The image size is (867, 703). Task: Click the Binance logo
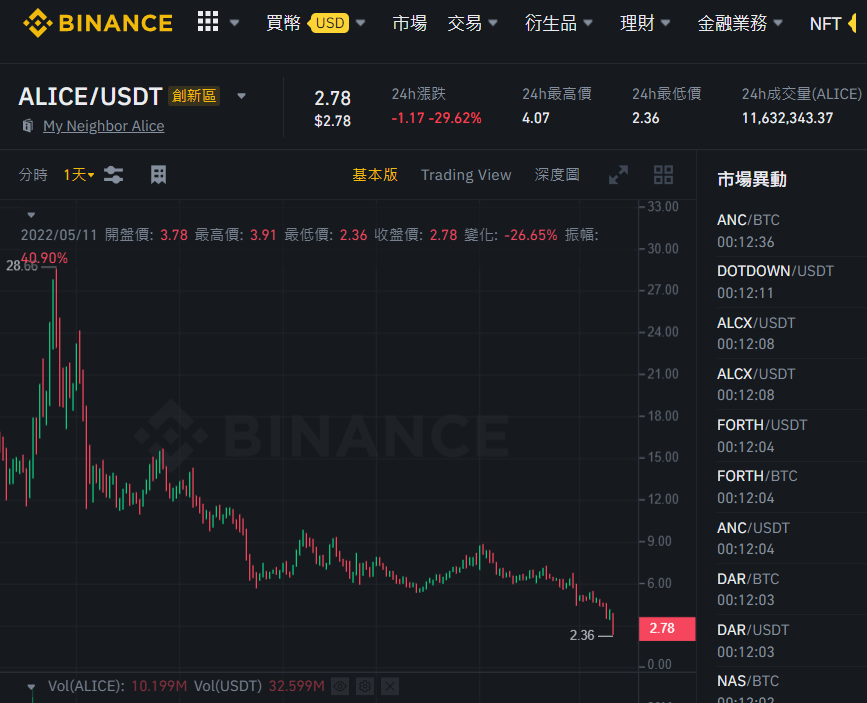pyautogui.click(x=98, y=23)
